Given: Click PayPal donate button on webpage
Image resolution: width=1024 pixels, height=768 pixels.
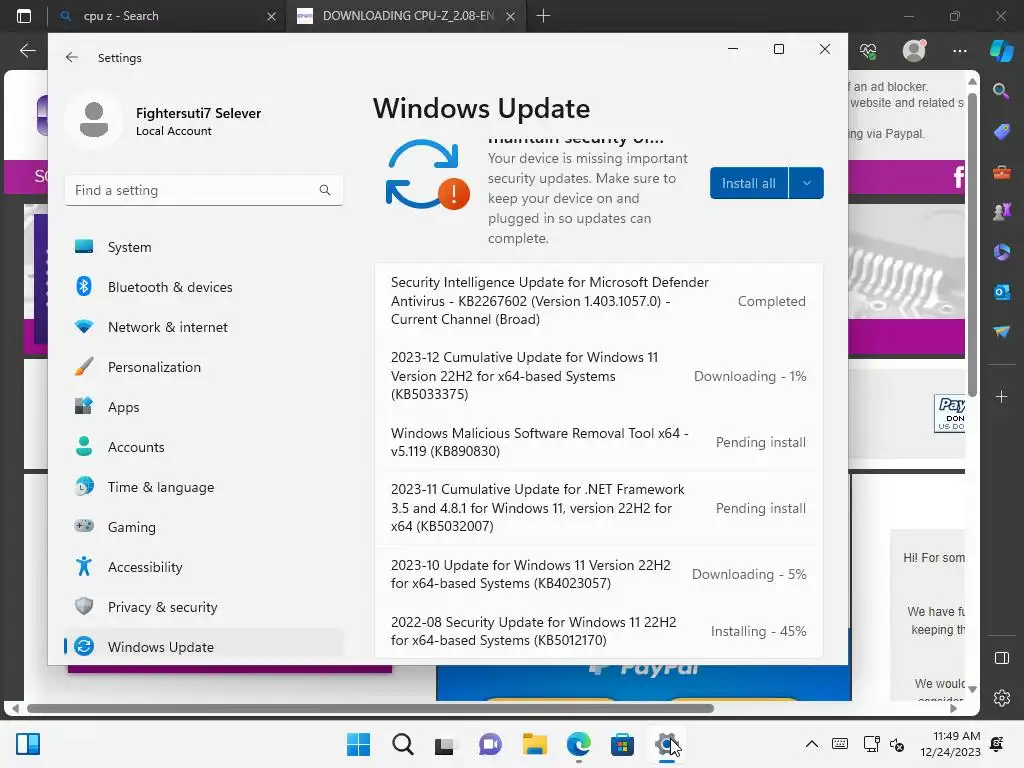Looking at the screenshot, I should pyautogui.click(x=950, y=413).
